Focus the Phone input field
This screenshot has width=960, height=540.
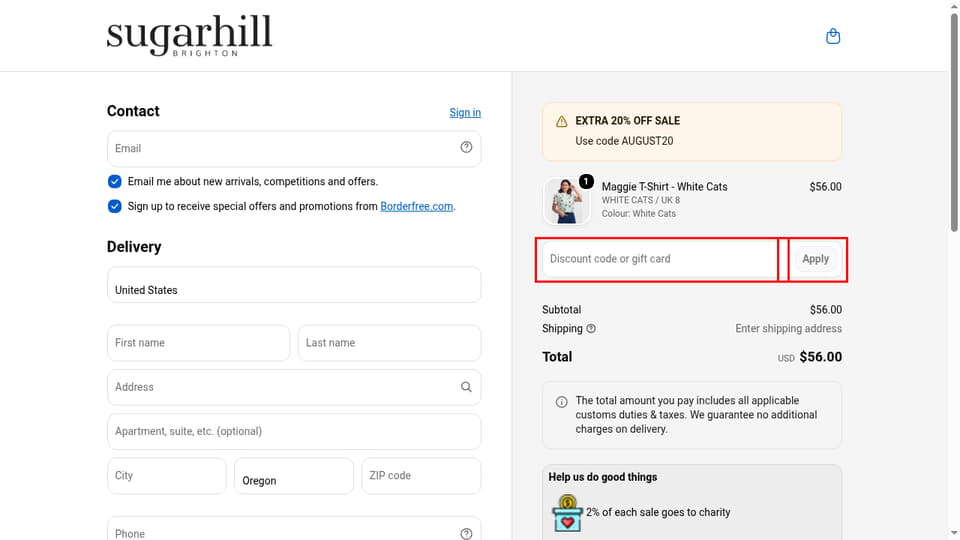click(294, 530)
